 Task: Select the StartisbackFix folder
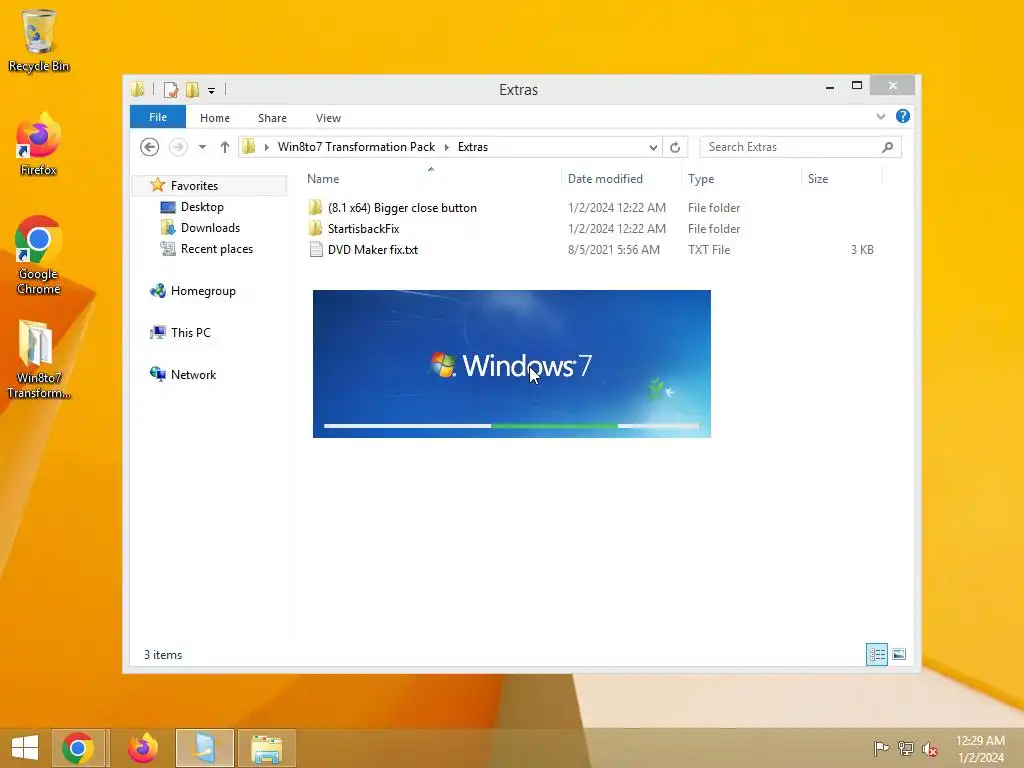tap(364, 229)
